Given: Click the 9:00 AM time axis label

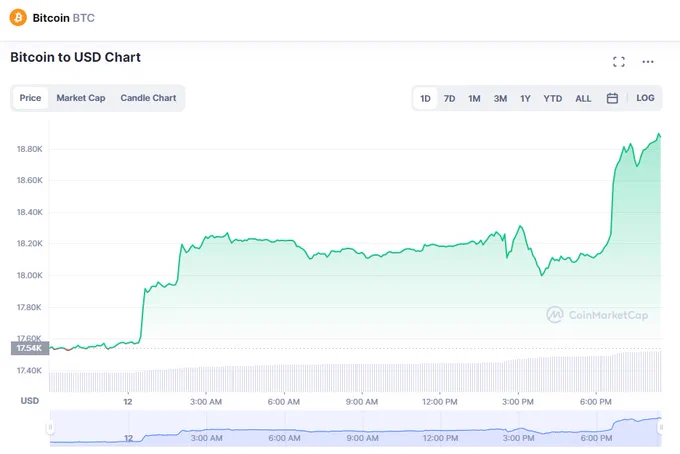Looking at the screenshot, I should [362, 402].
